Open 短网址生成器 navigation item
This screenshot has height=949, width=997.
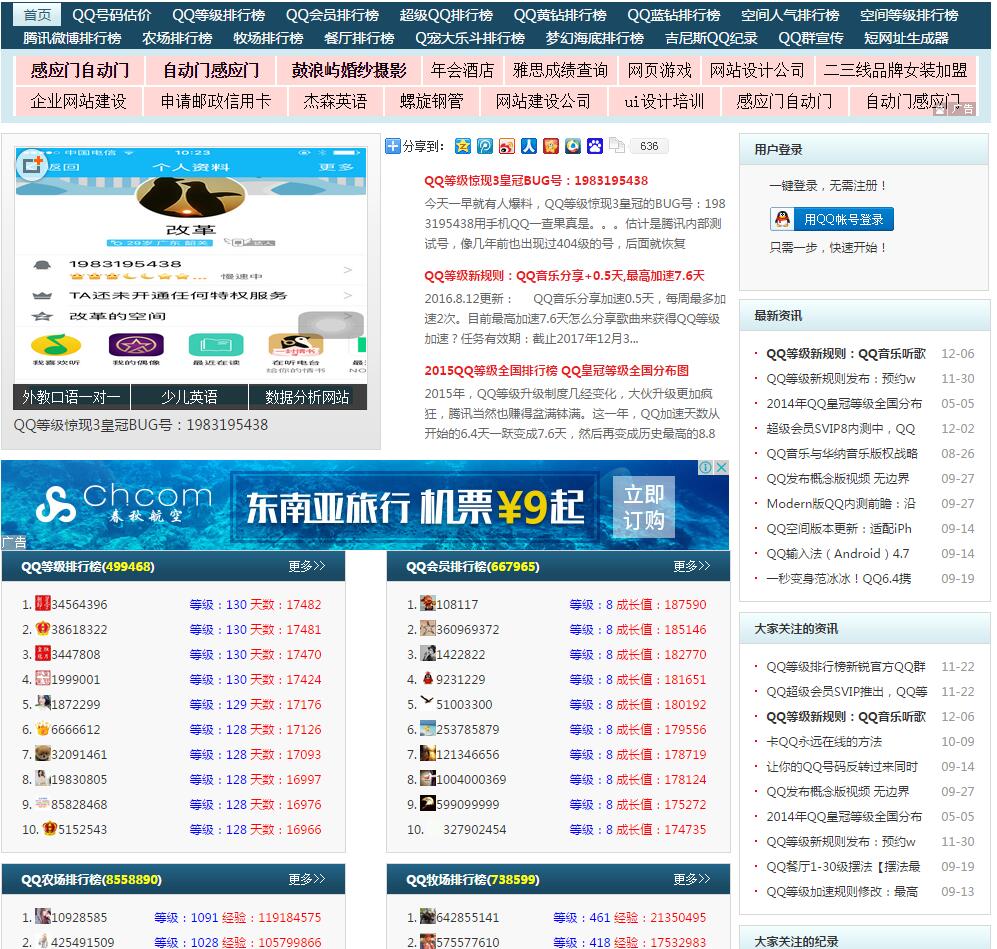[x=906, y=38]
